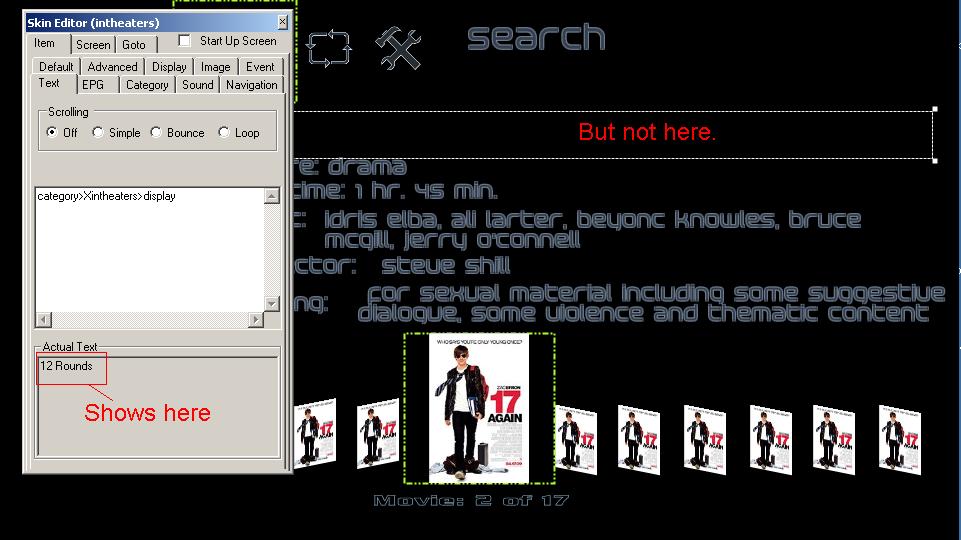Click the horizontal scroll left arrow
961x540 pixels.
pyautogui.click(x=43, y=319)
